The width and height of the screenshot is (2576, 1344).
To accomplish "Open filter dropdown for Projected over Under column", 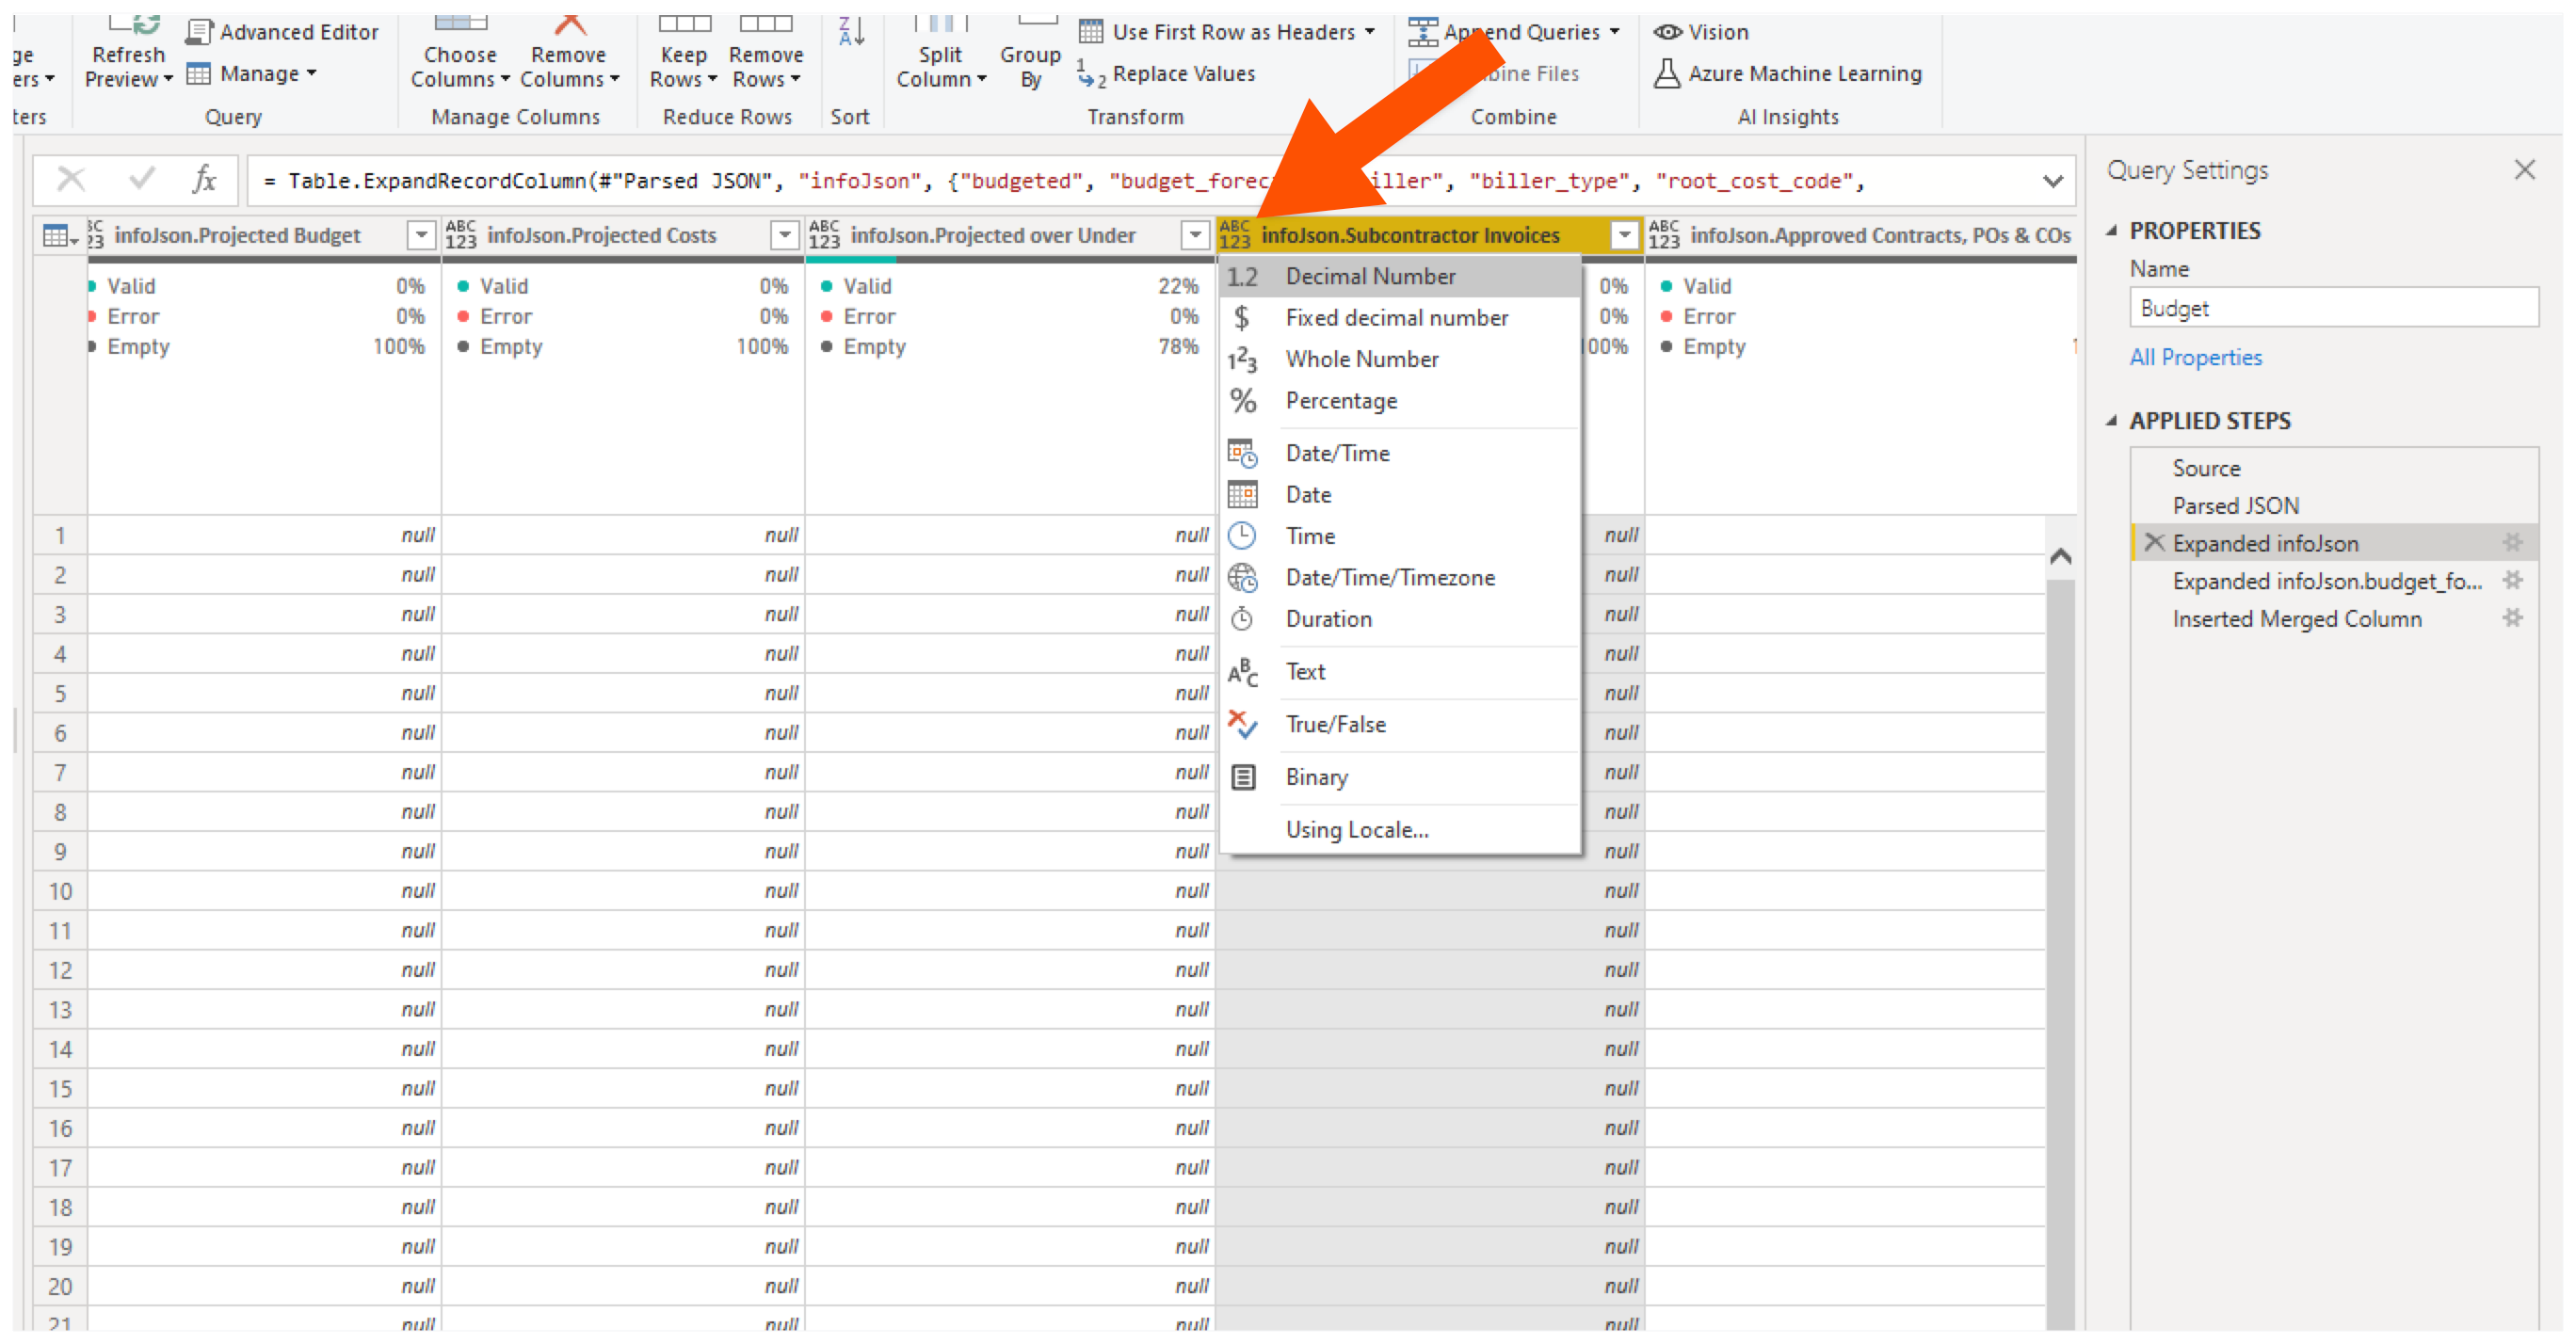I will tap(1195, 236).
